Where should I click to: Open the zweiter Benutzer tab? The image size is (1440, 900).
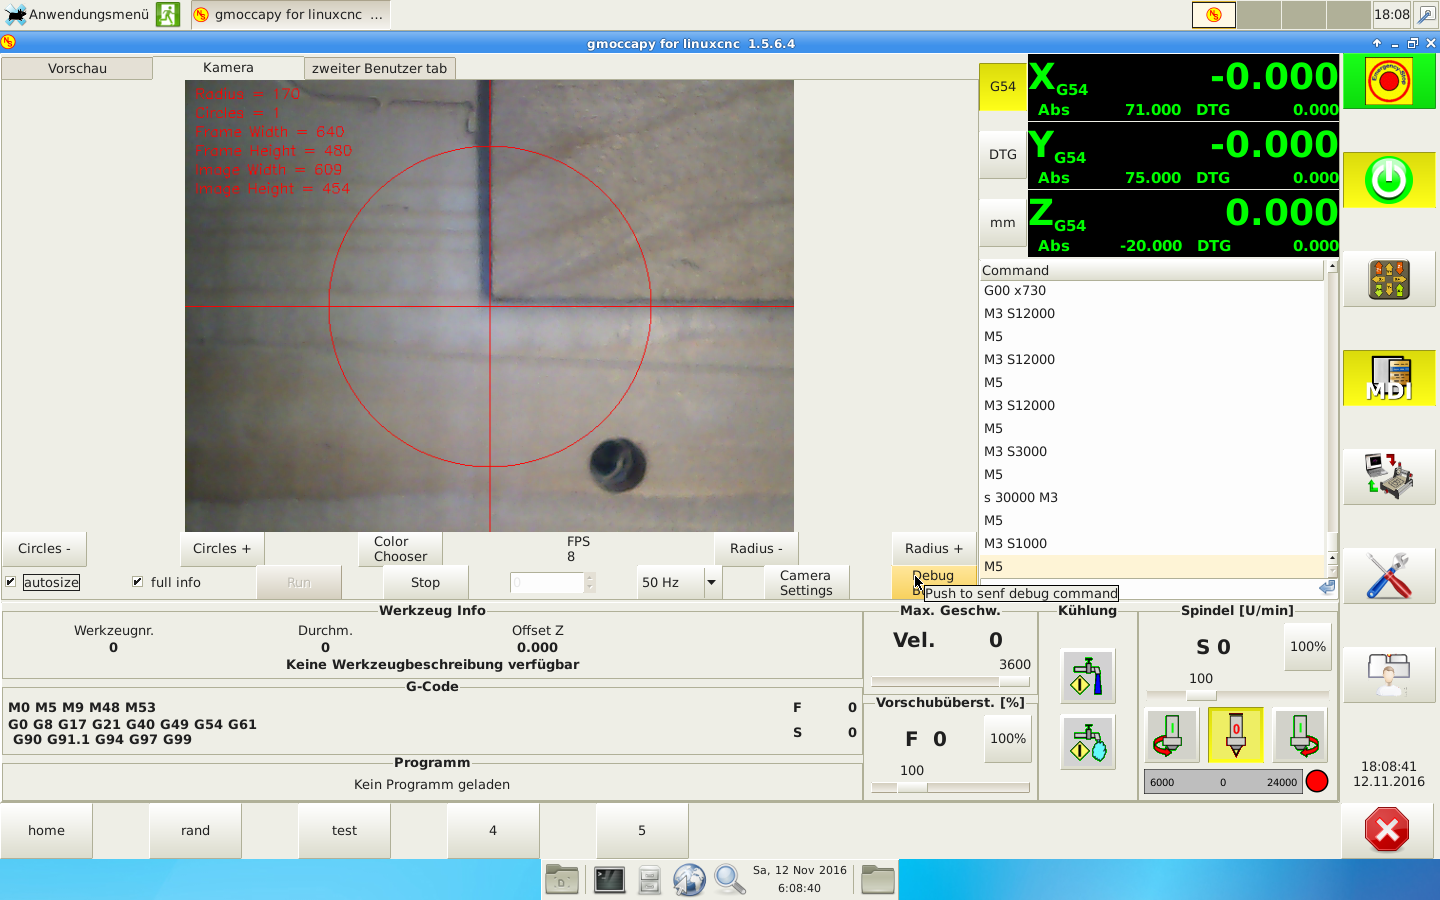point(379,68)
